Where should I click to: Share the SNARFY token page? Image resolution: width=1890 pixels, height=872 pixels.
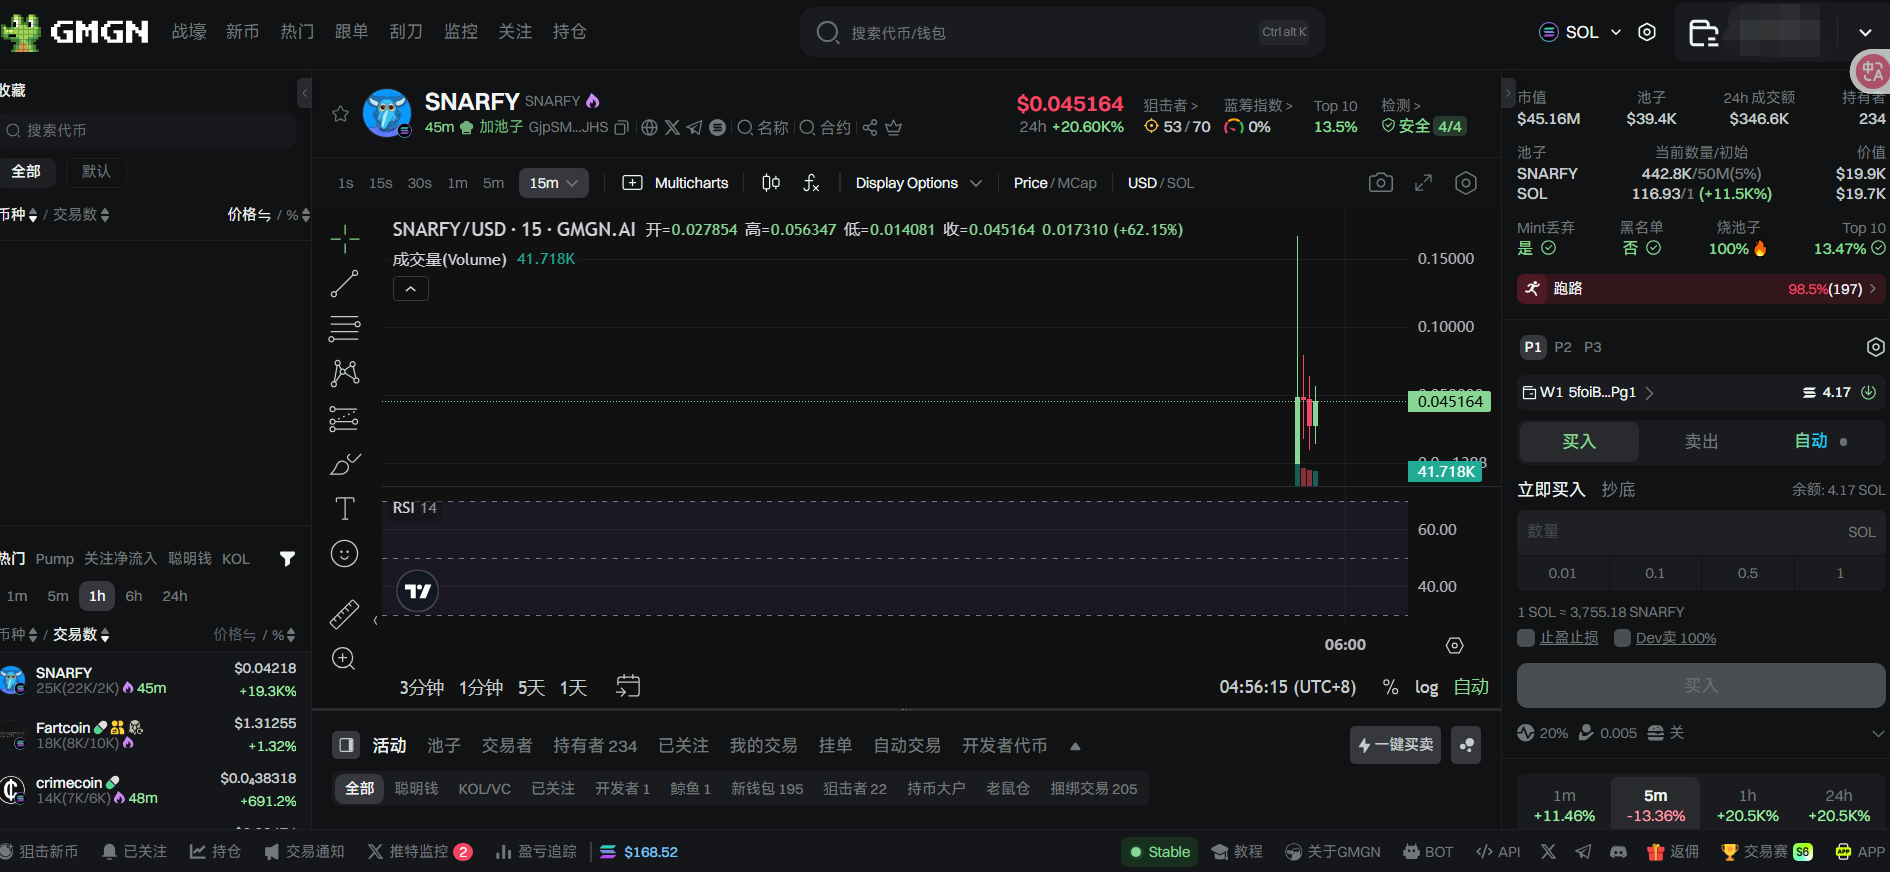pyautogui.click(x=870, y=128)
